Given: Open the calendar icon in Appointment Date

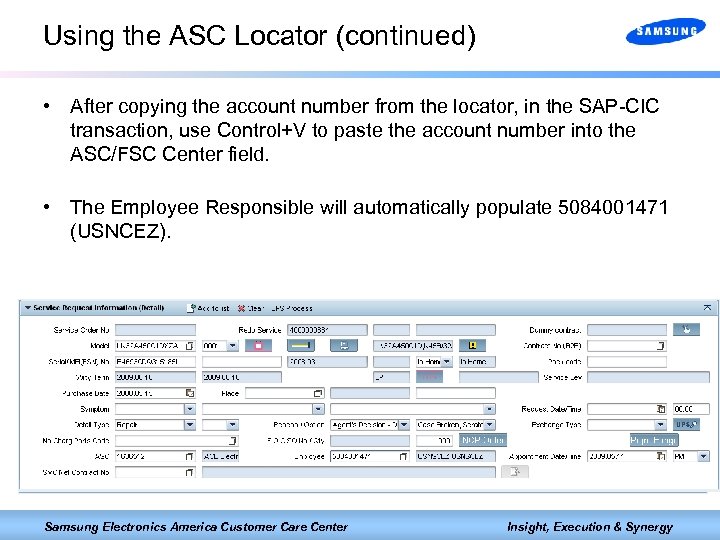Looking at the screenshot, I should (x=660, y=456).
